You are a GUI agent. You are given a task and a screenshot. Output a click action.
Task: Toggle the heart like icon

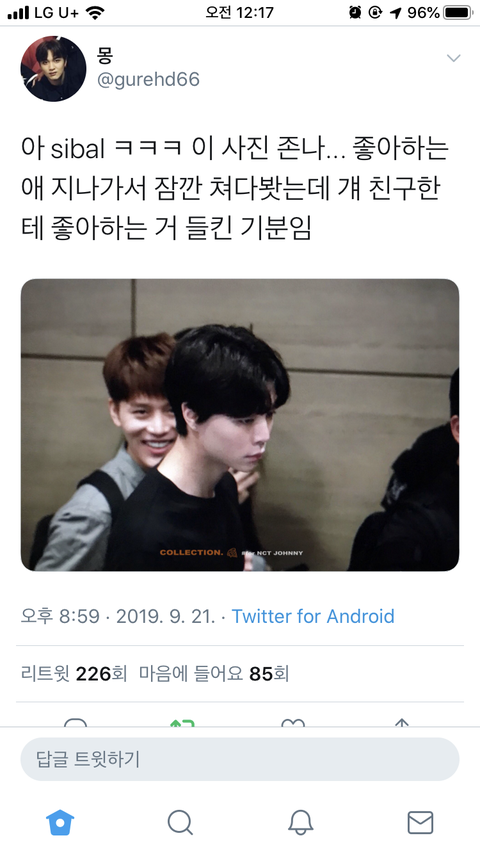point(293,723)
